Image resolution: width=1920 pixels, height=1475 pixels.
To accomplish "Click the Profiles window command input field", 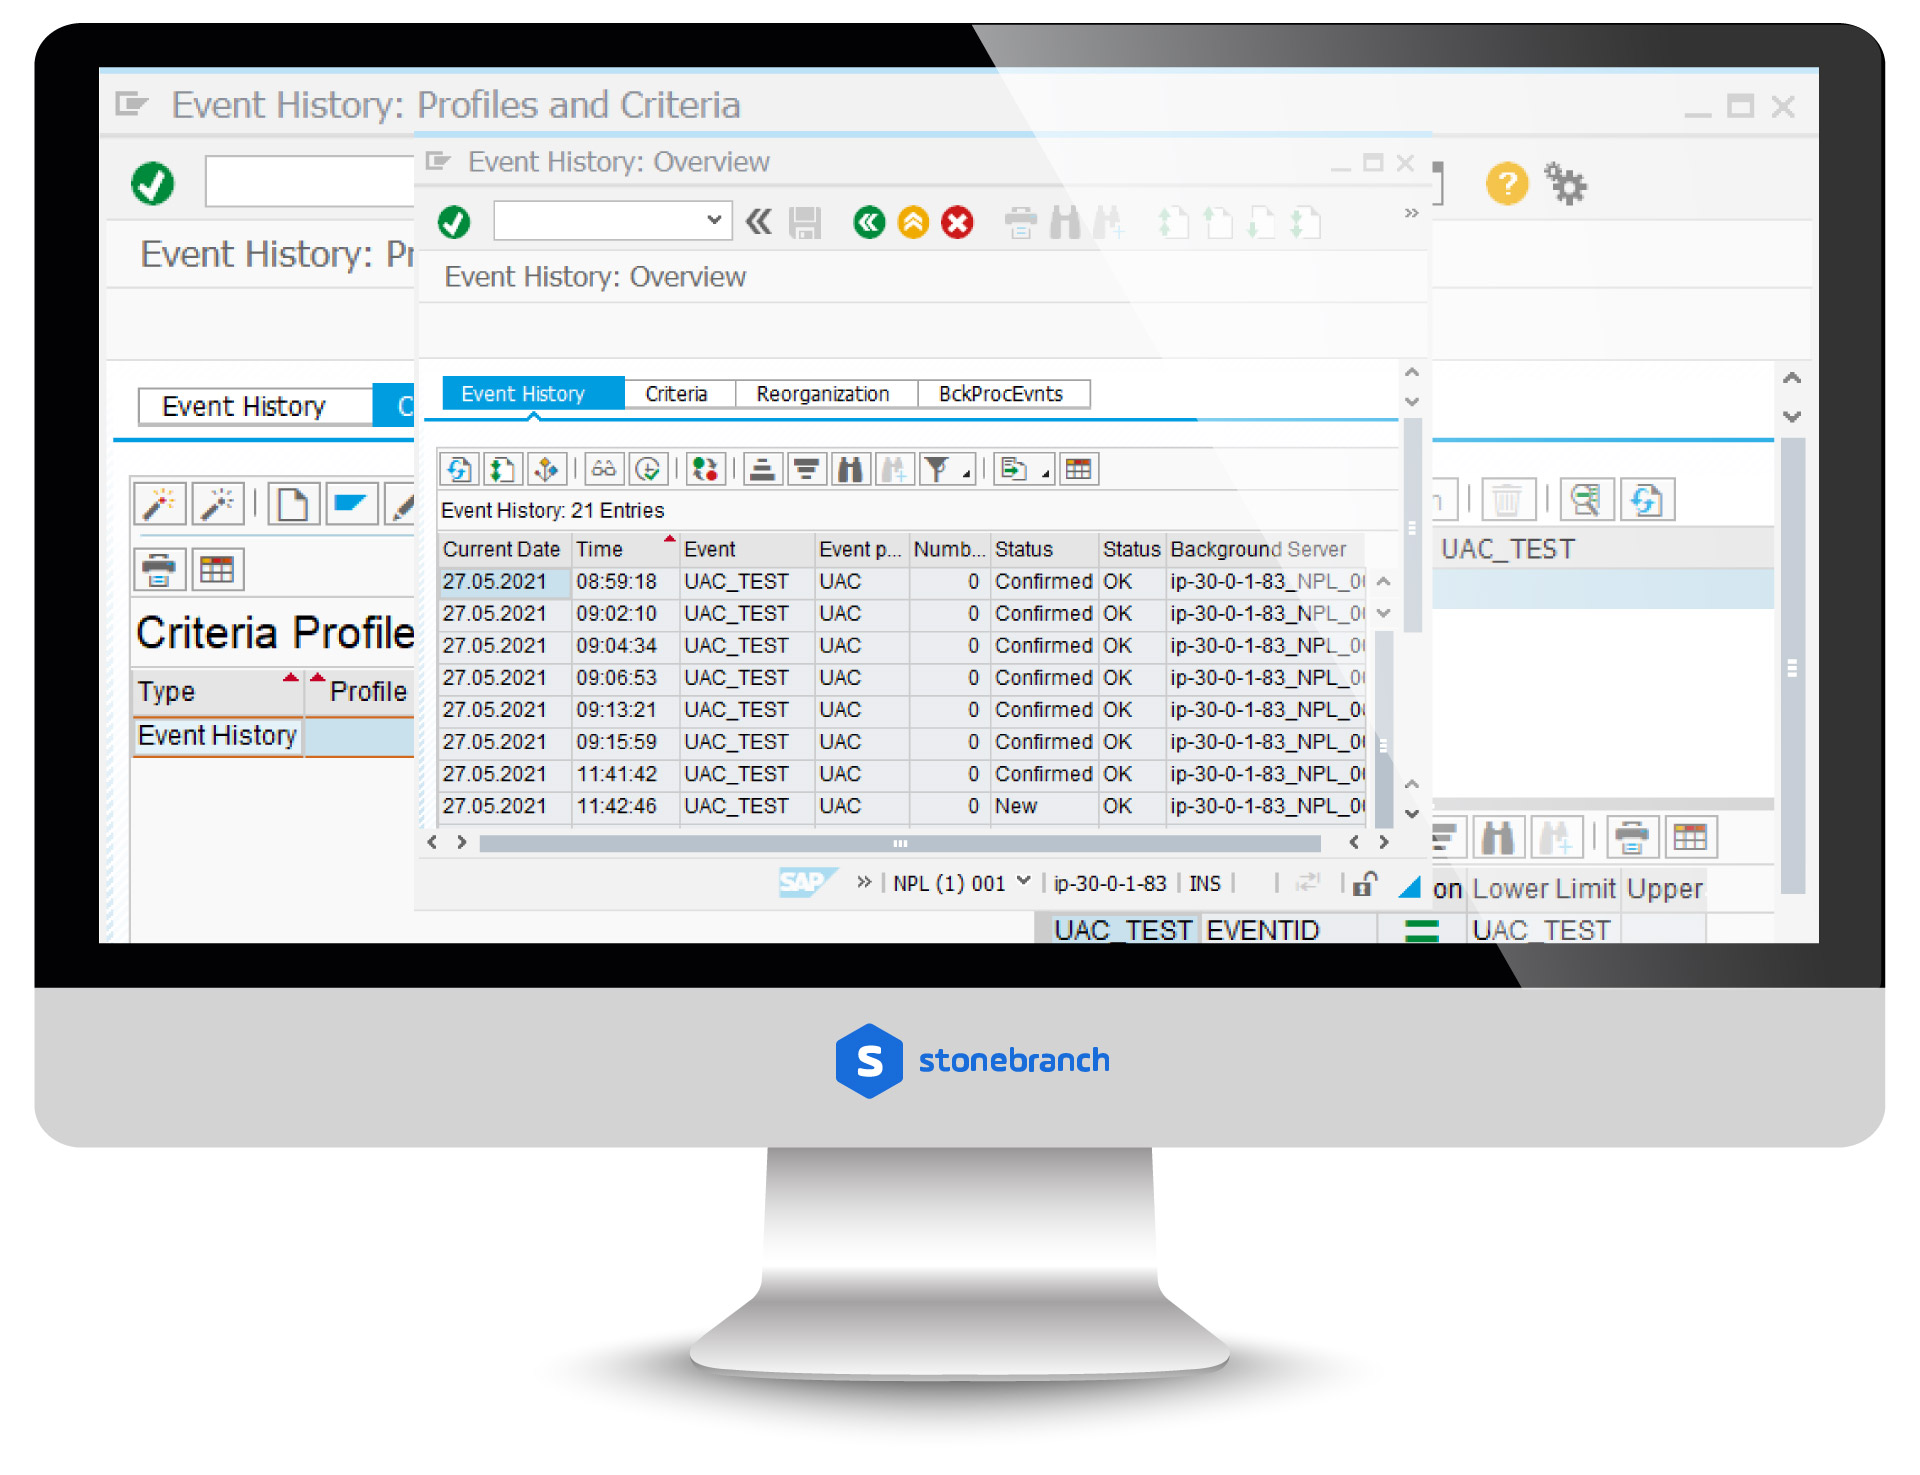I will coord(310,181).
